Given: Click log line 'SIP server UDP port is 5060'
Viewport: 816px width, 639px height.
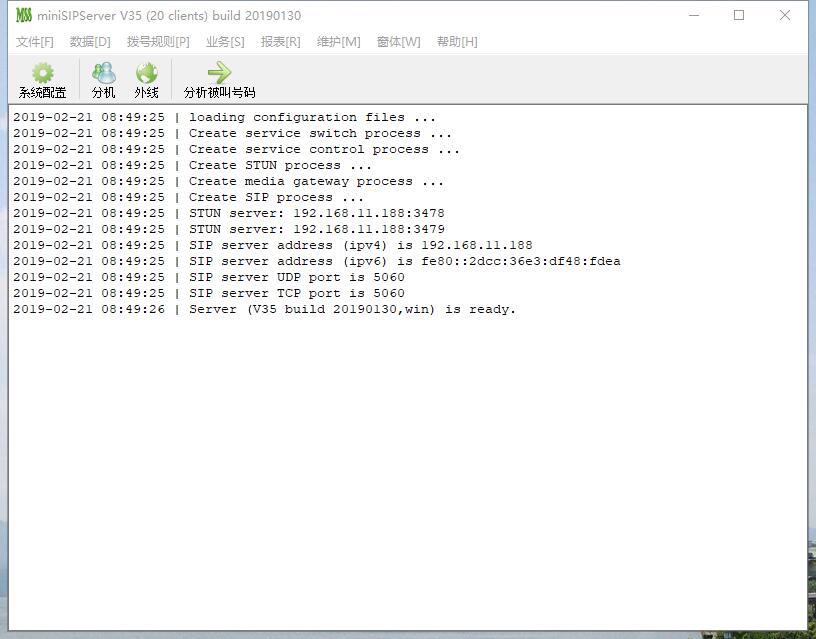Looking at the screenshot, I should pos(209,277).
